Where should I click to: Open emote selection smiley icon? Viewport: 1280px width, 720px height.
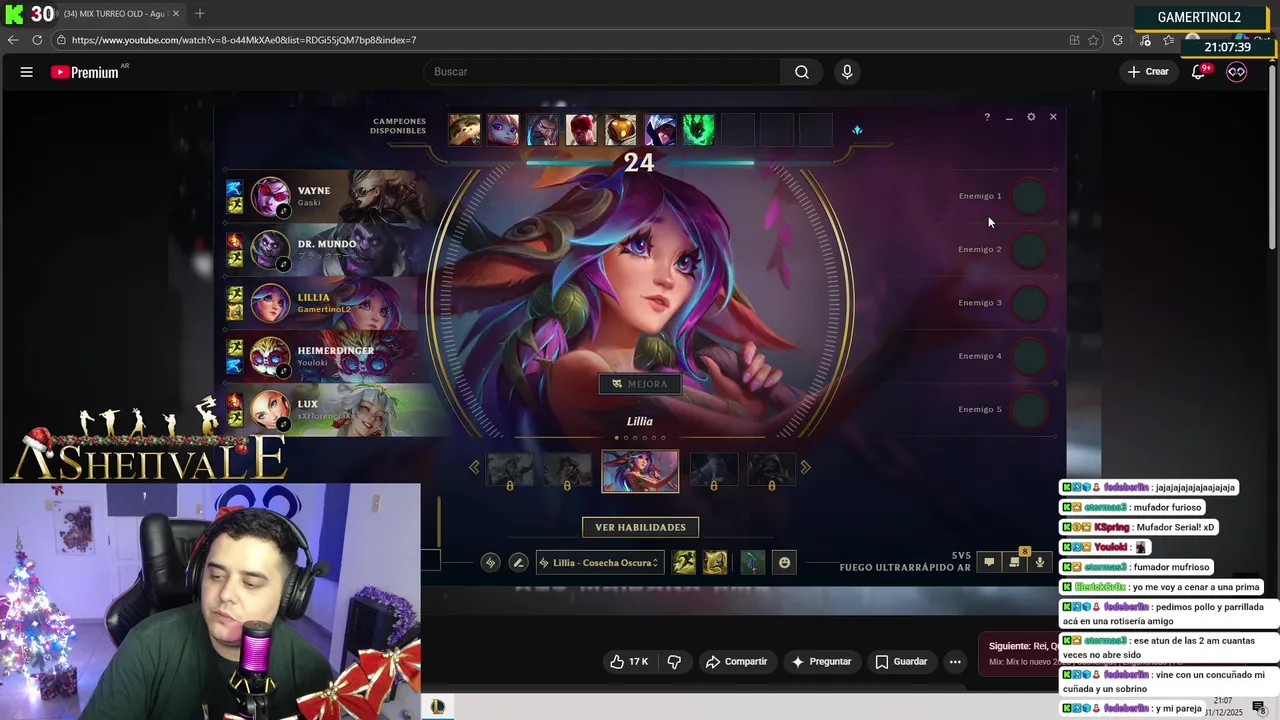pos(784,563)
